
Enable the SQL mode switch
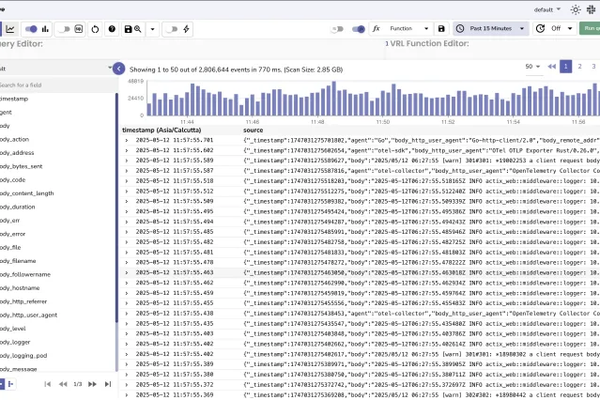pos(64,29)
